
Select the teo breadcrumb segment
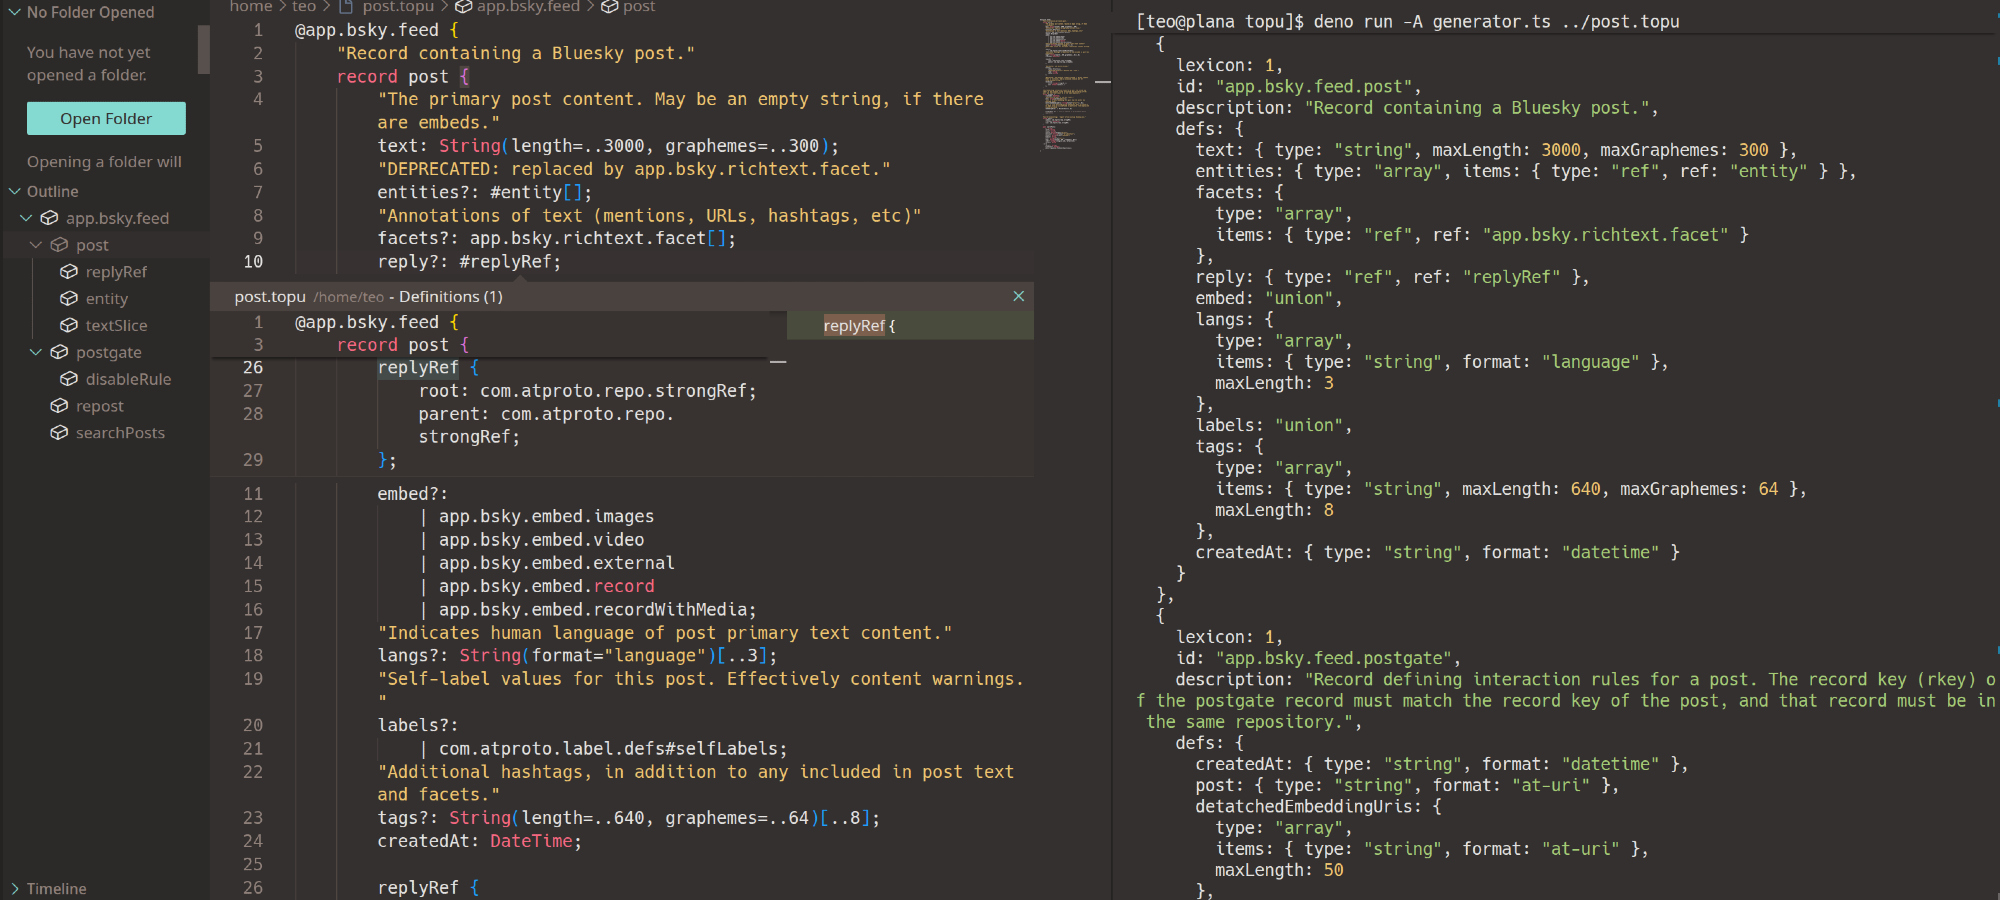click(304, 7)
